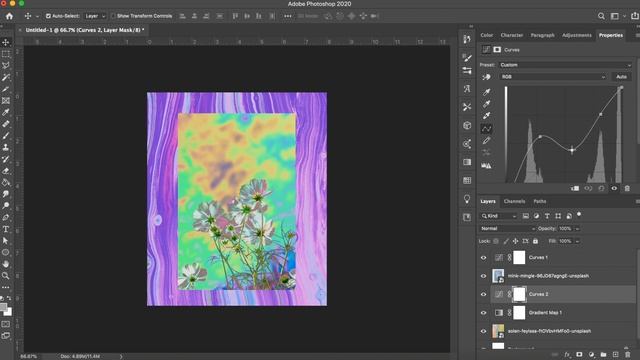This screenshot has height=360, width=640.
Task: Switch to the Color tab
Action: point(487,35)
